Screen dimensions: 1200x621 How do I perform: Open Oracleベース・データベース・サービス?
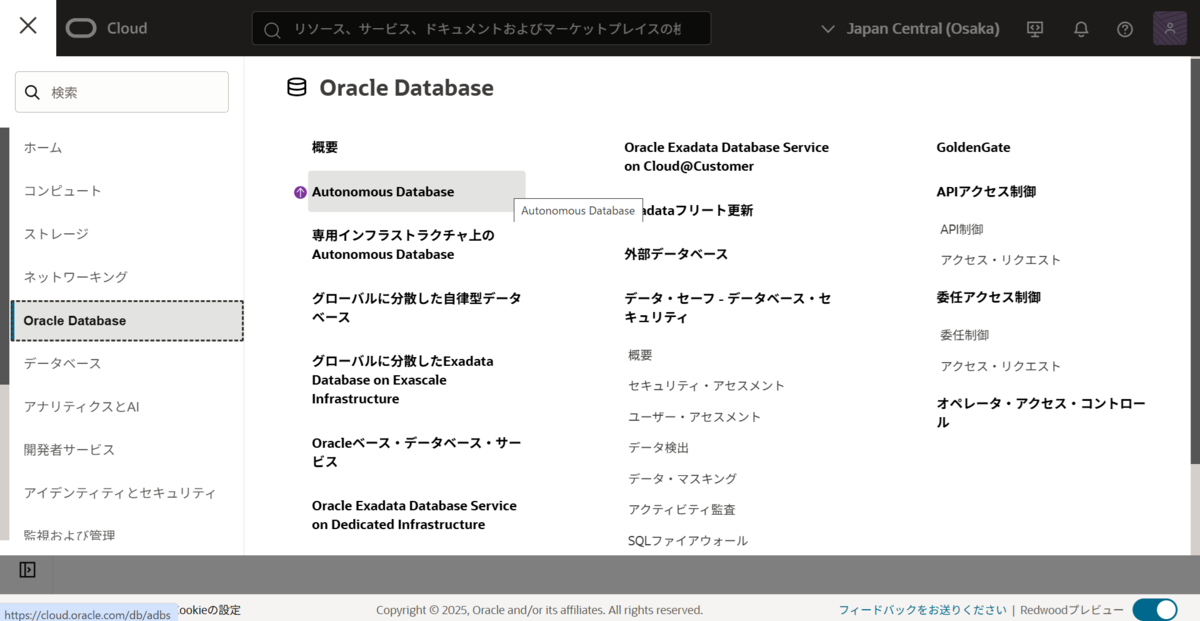click(x=416, y=452)
